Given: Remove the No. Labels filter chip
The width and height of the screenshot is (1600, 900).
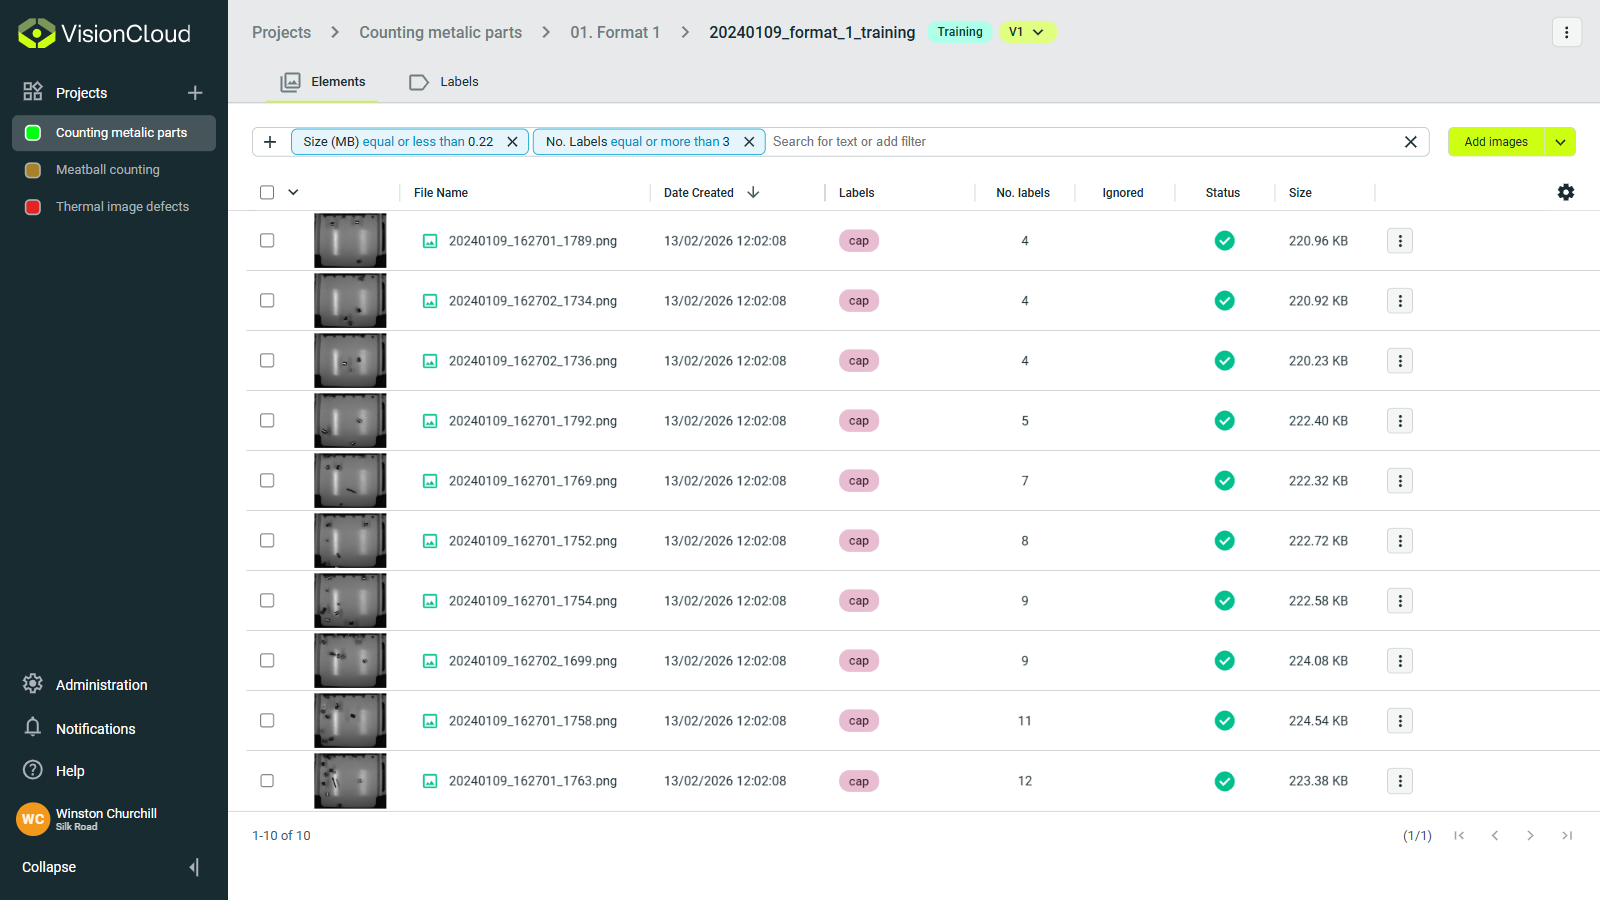Looking at the screenshot, I should click(x=749, y=142).
